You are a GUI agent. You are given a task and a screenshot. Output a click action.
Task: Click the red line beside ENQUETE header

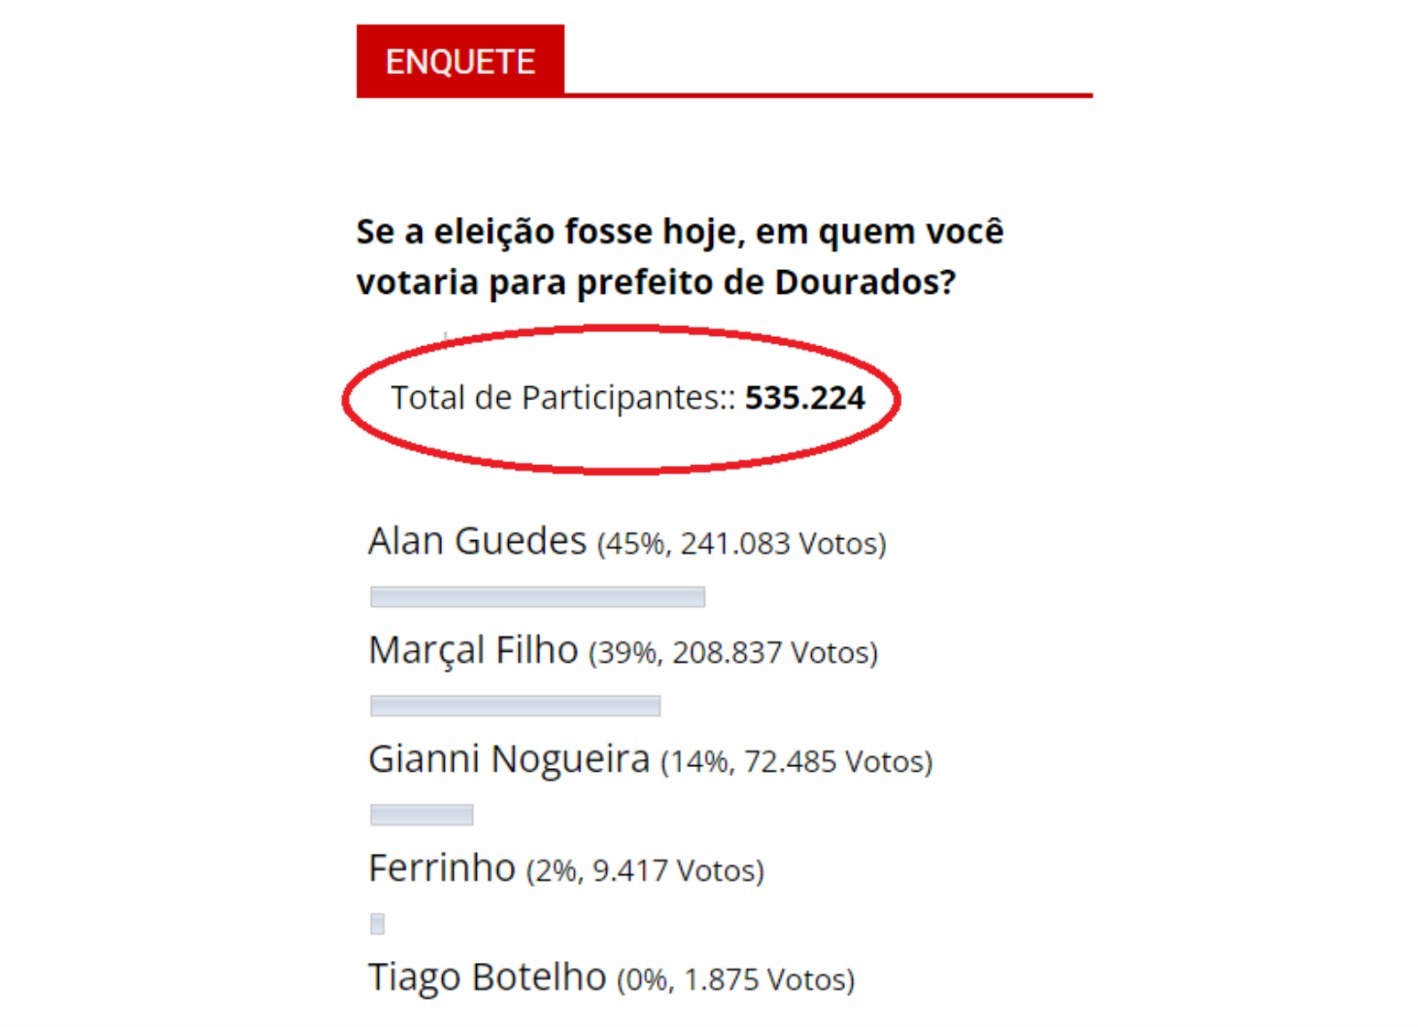828,95
